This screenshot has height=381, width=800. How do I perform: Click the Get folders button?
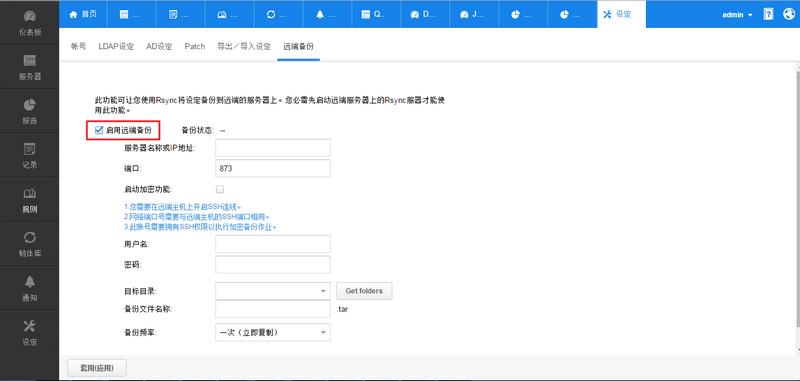(364, 291)
